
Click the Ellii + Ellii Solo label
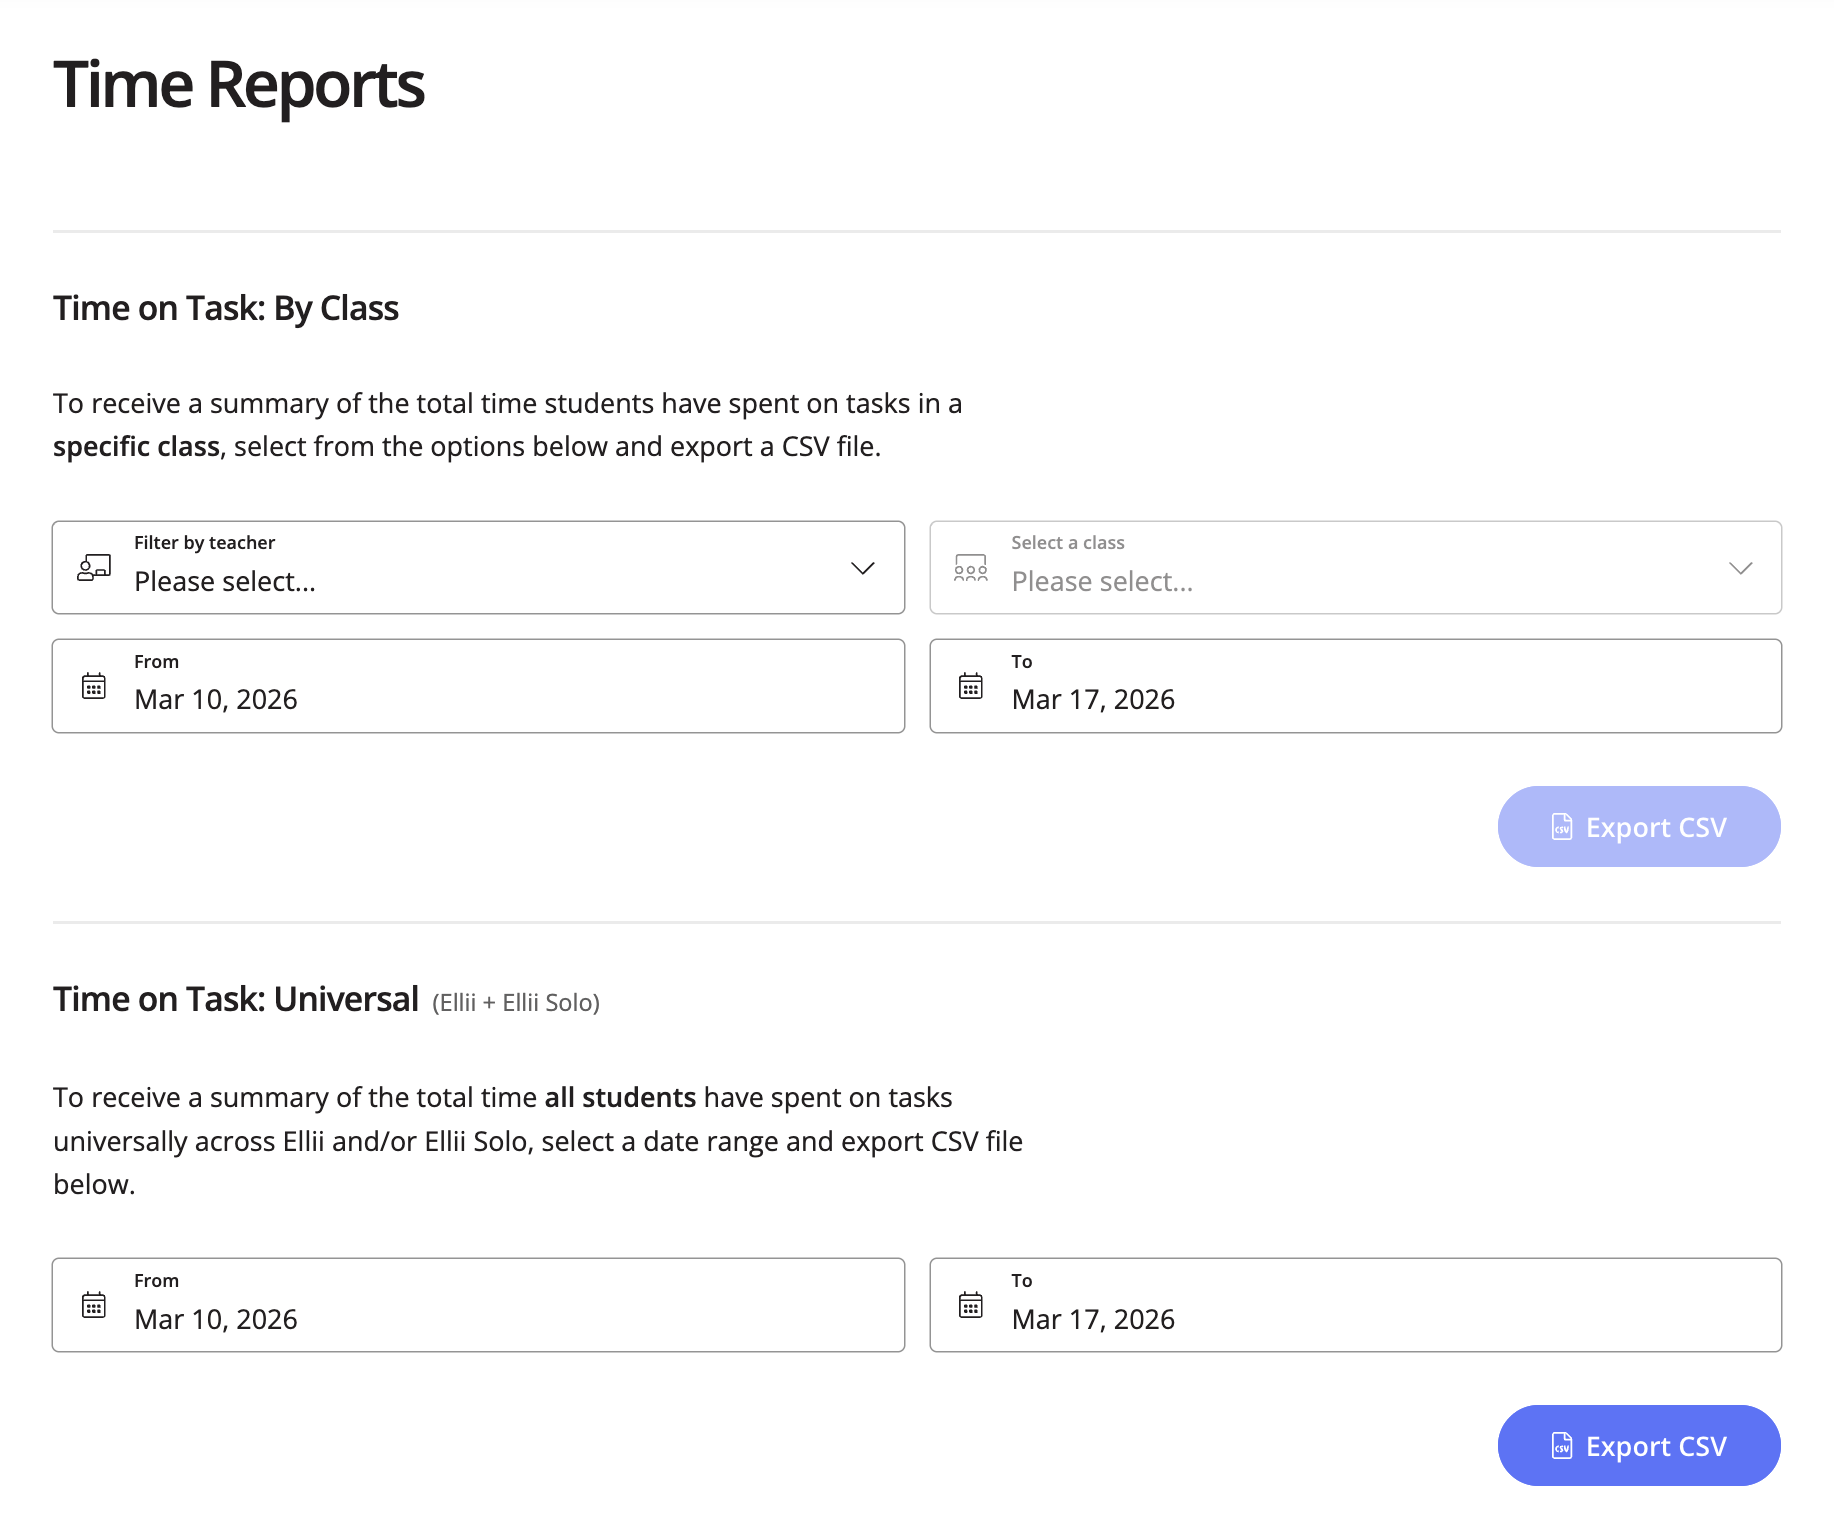(514, 1001)
